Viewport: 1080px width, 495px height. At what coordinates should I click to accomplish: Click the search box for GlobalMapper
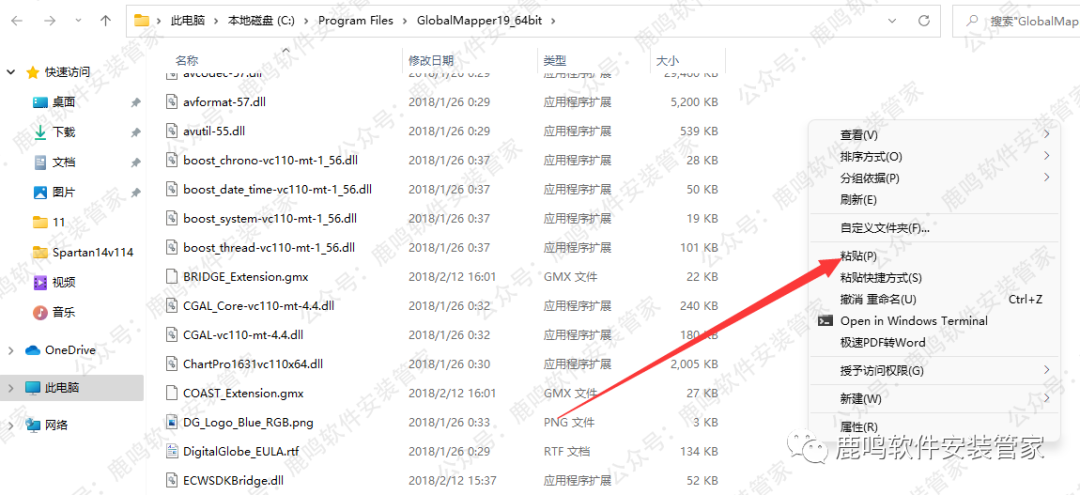click(x=1016, y=21)
